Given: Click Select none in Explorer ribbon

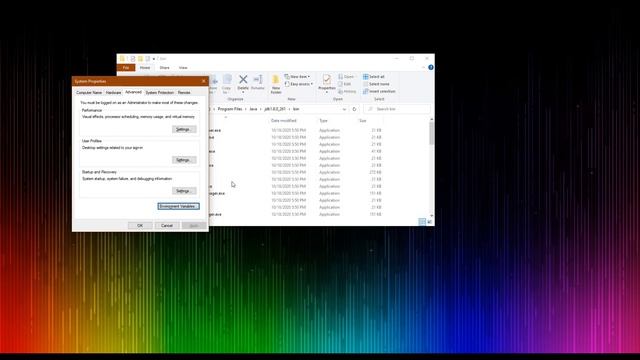Looking at the screenshot, I should click(x=376, y=84).
